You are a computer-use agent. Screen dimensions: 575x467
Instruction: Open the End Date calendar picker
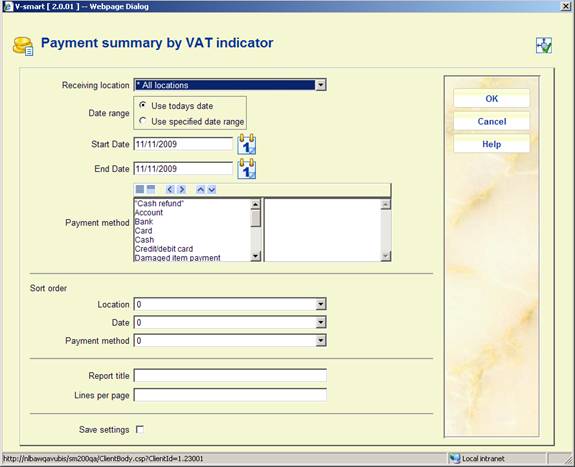point(246,169)
